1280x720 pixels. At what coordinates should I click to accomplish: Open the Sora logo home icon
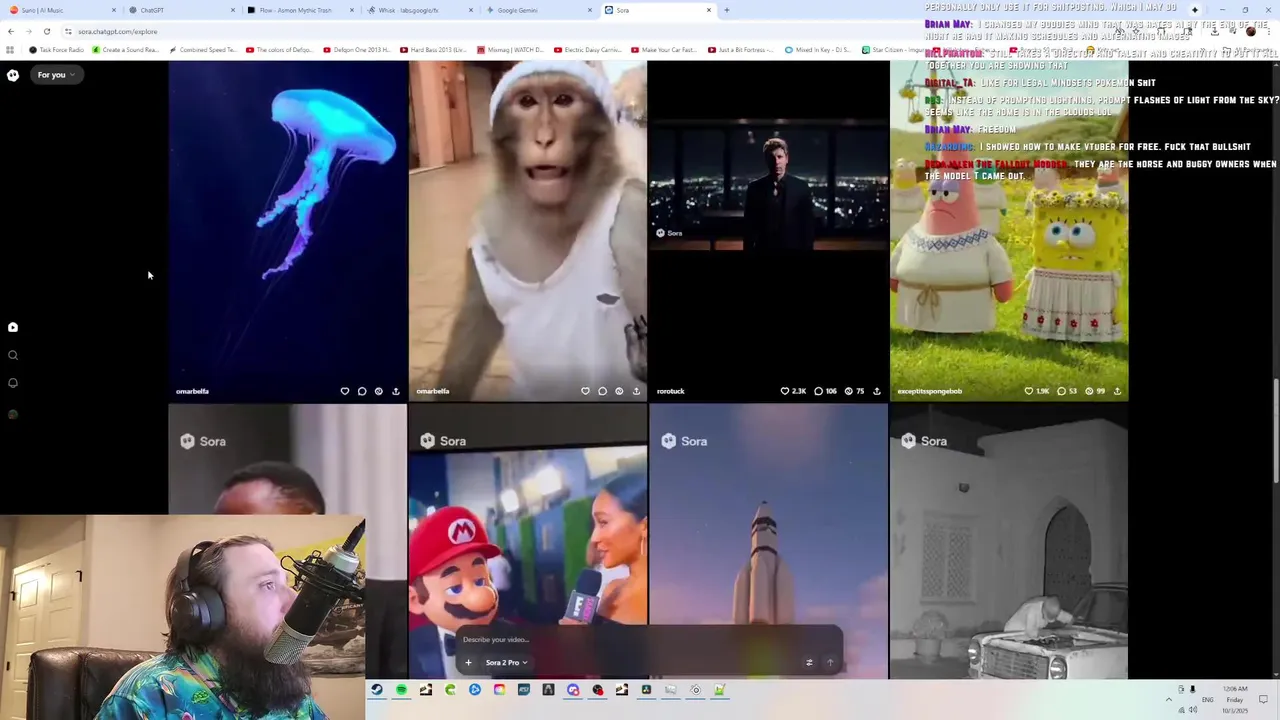13,75
